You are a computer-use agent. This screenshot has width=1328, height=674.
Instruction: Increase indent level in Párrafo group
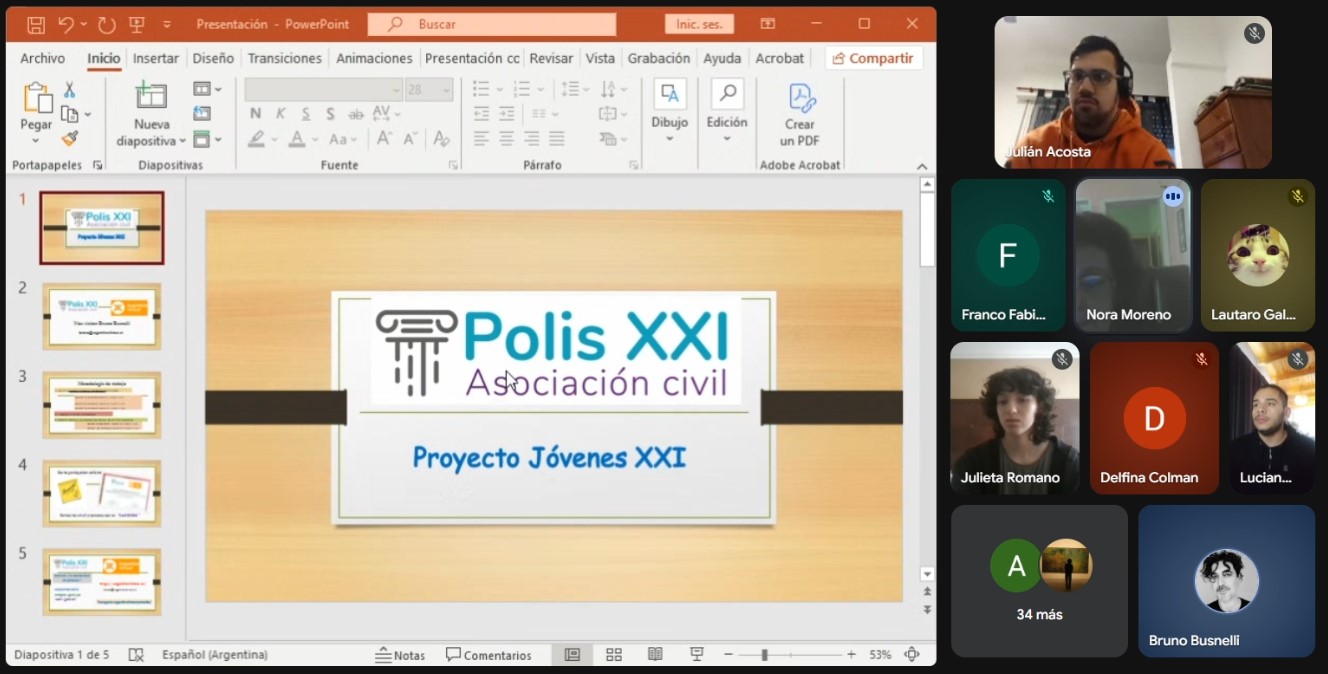click(507, 114)
